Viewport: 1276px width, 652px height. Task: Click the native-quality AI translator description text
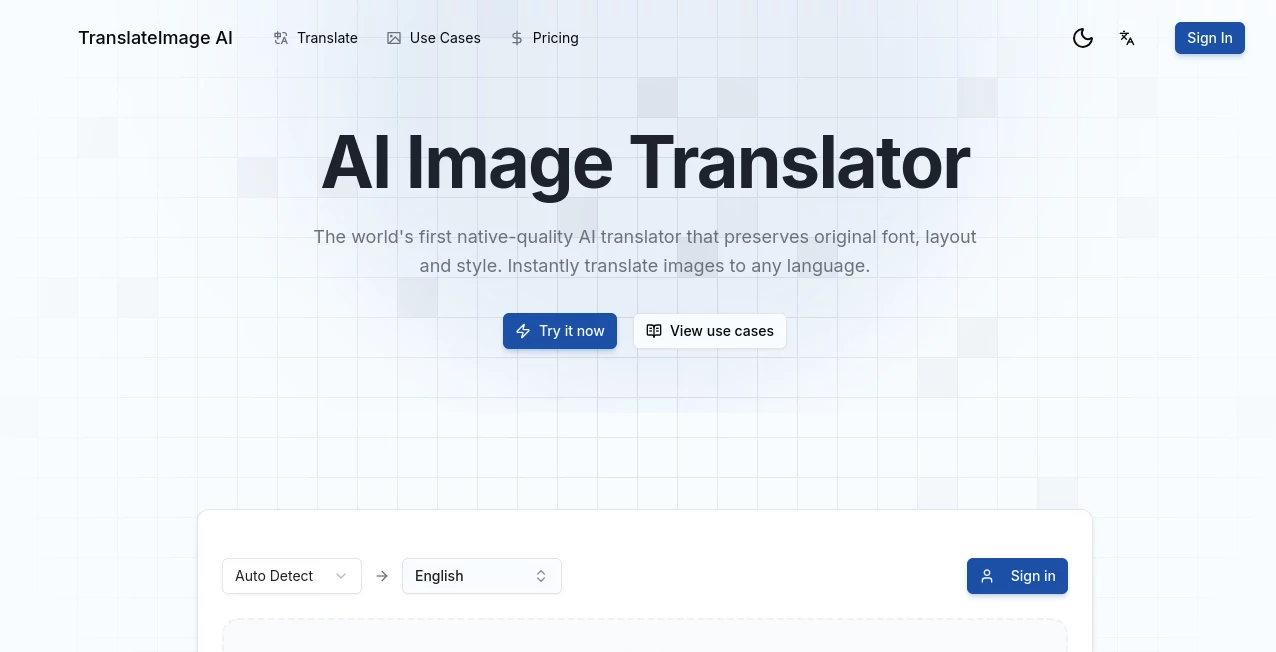[645, 251]
